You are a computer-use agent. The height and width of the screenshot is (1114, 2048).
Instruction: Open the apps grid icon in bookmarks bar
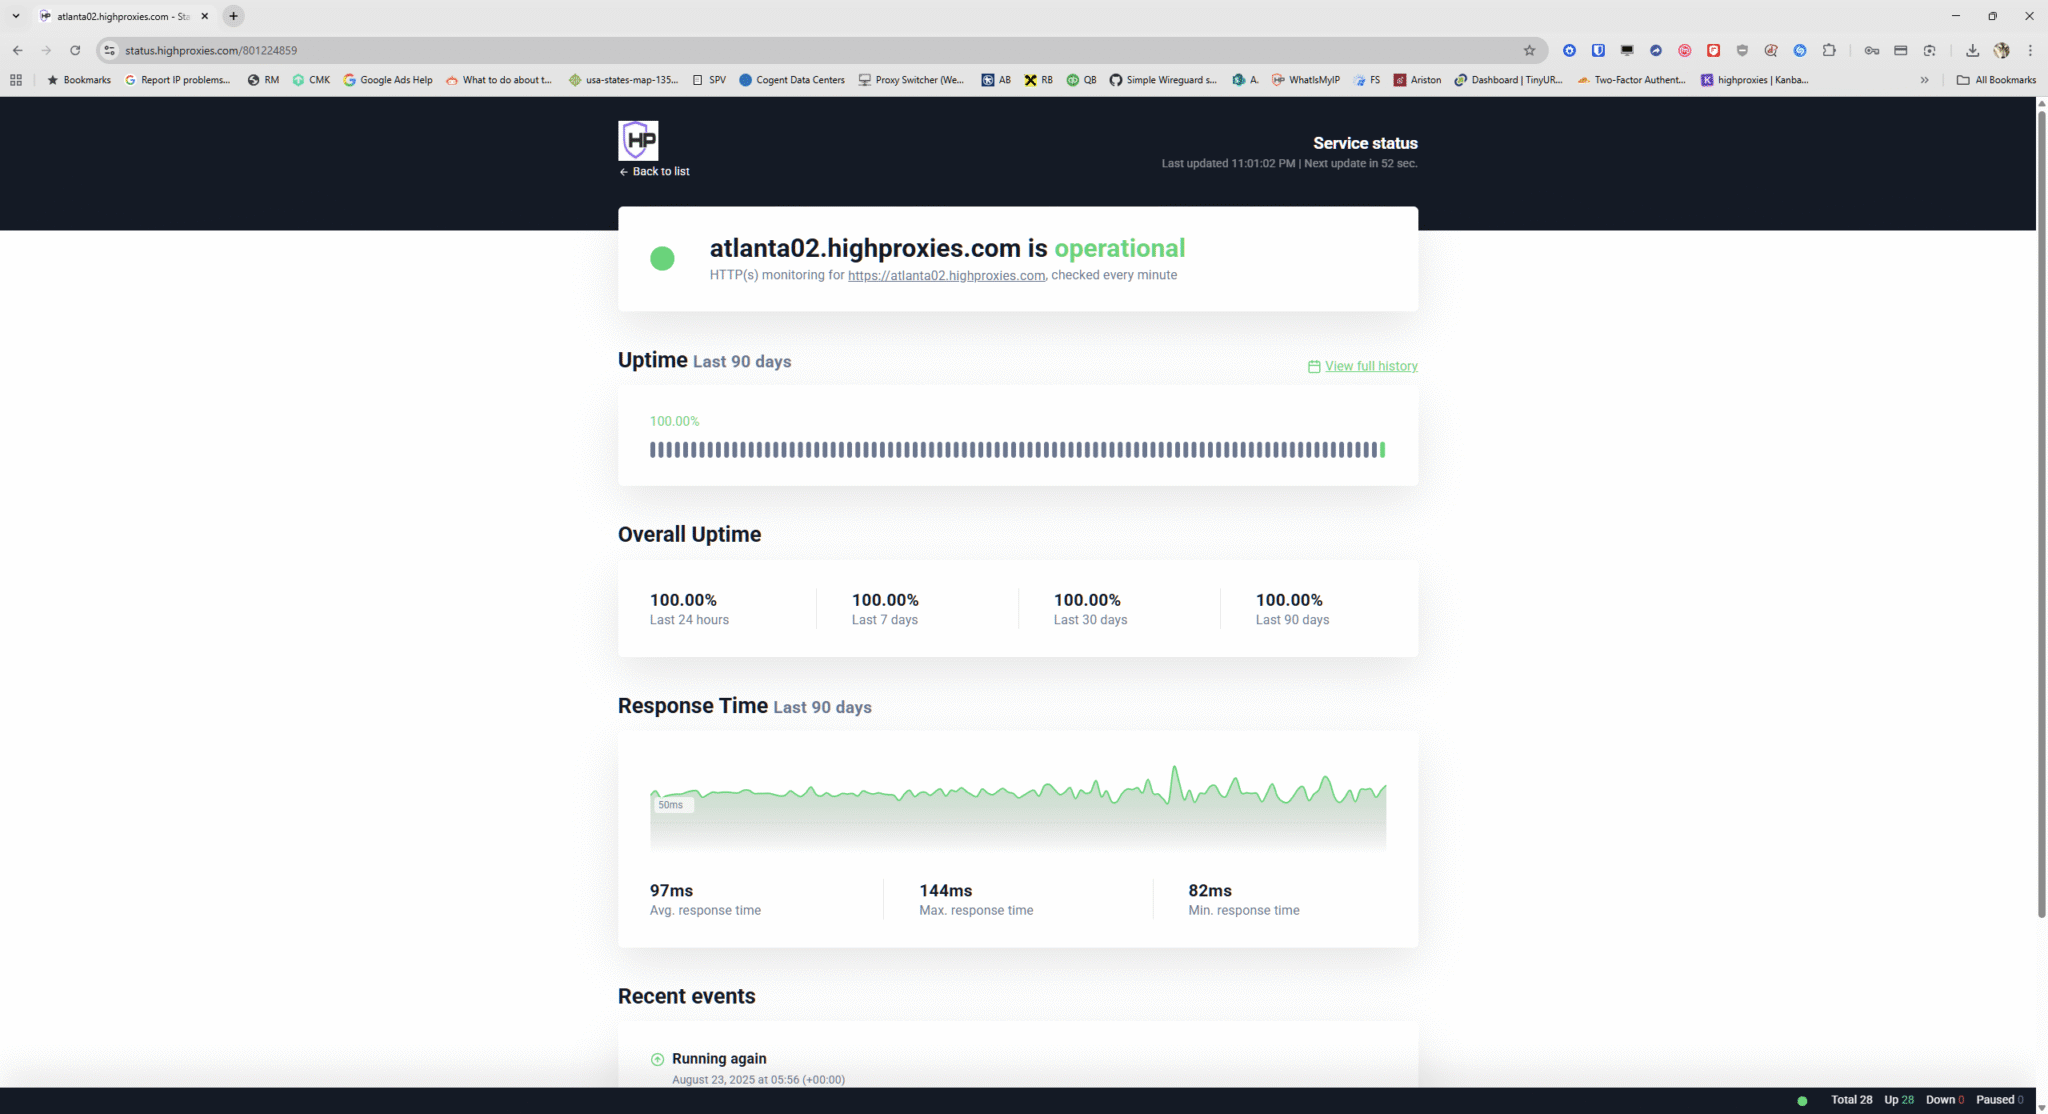click(16, 80)
